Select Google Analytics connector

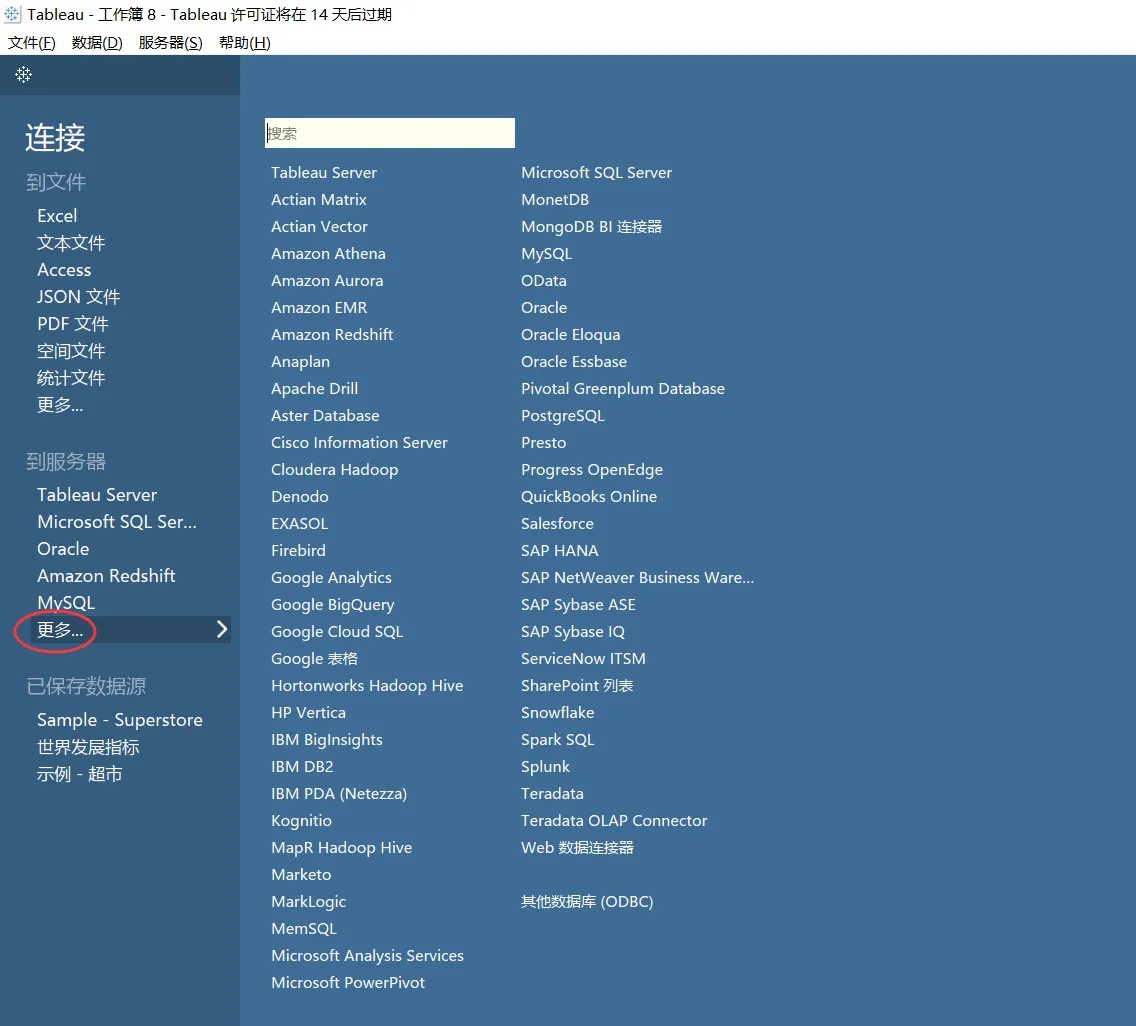331,577
